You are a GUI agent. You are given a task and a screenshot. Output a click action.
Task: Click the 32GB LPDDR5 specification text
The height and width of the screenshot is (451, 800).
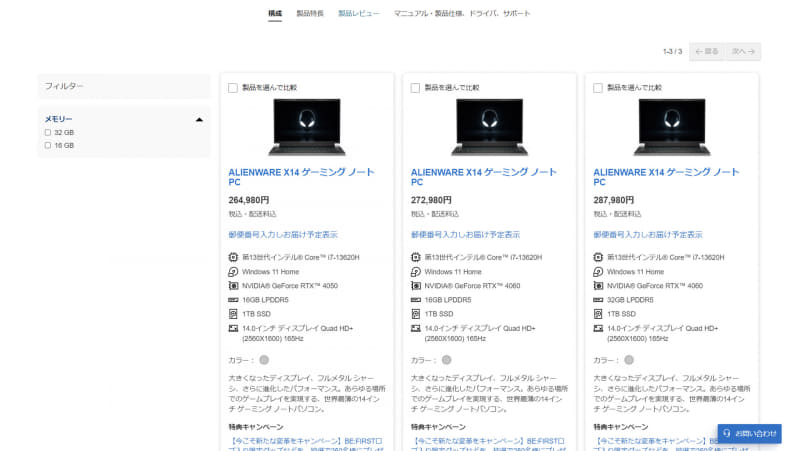pos(630,300)
